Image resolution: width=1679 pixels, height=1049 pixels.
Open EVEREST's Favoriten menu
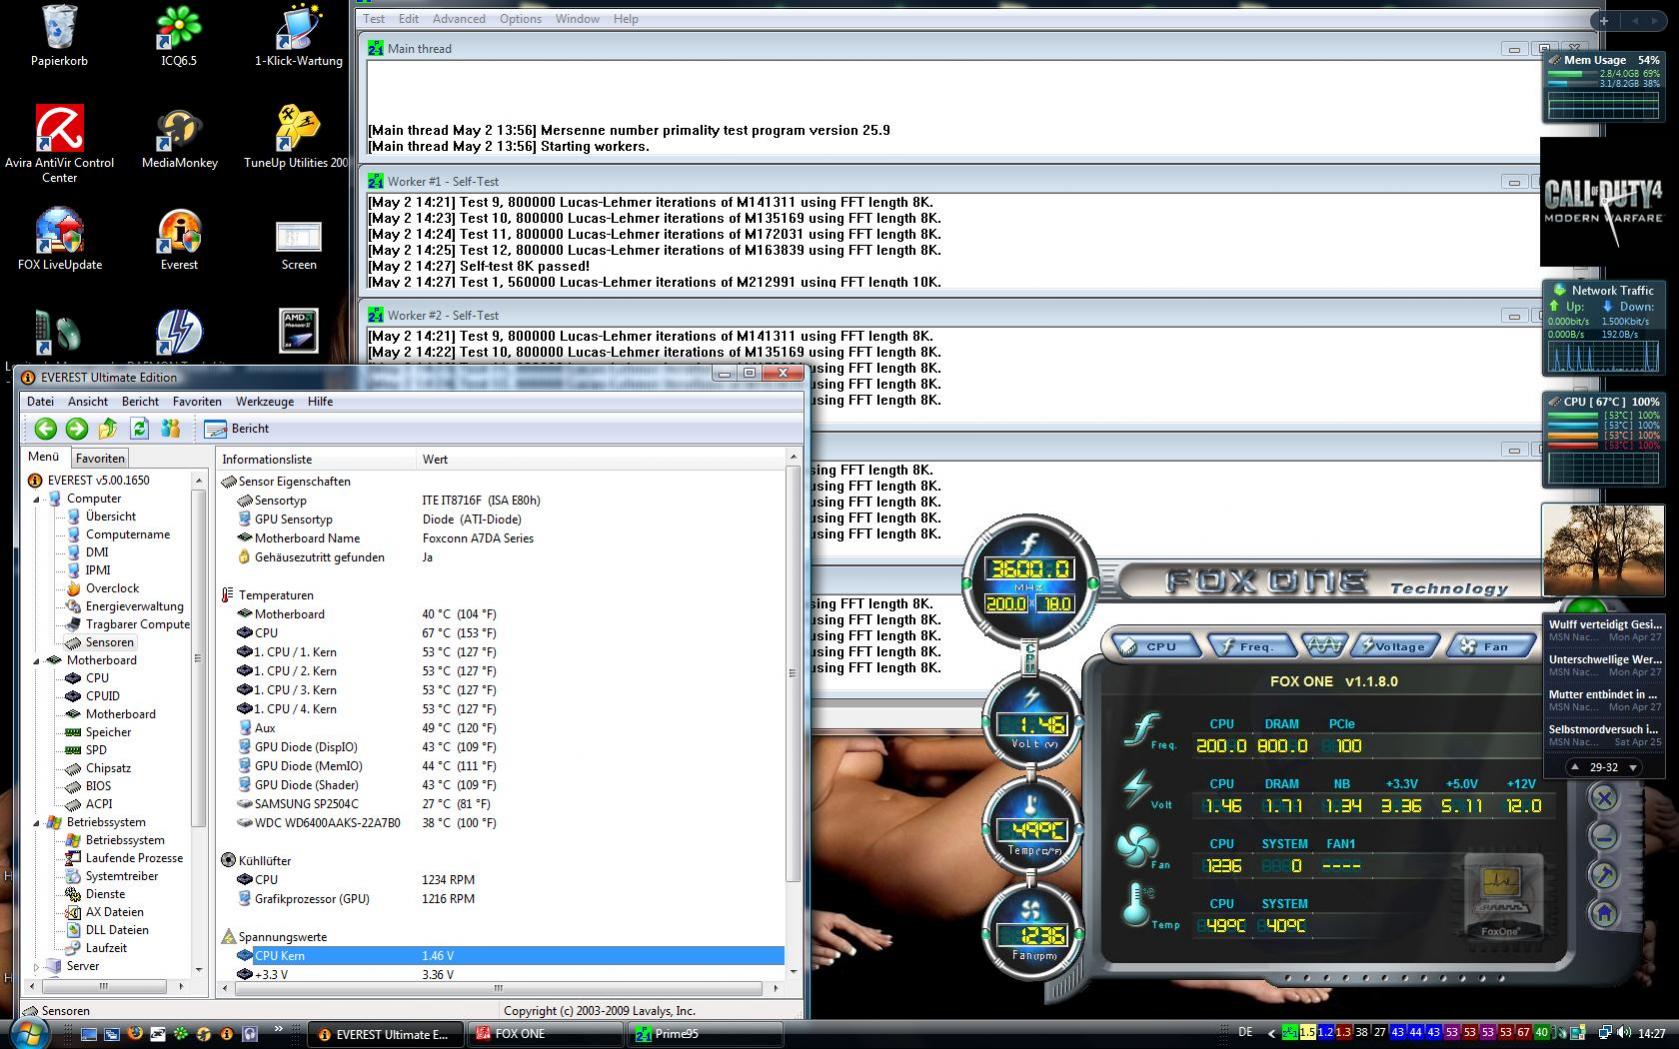197,401
